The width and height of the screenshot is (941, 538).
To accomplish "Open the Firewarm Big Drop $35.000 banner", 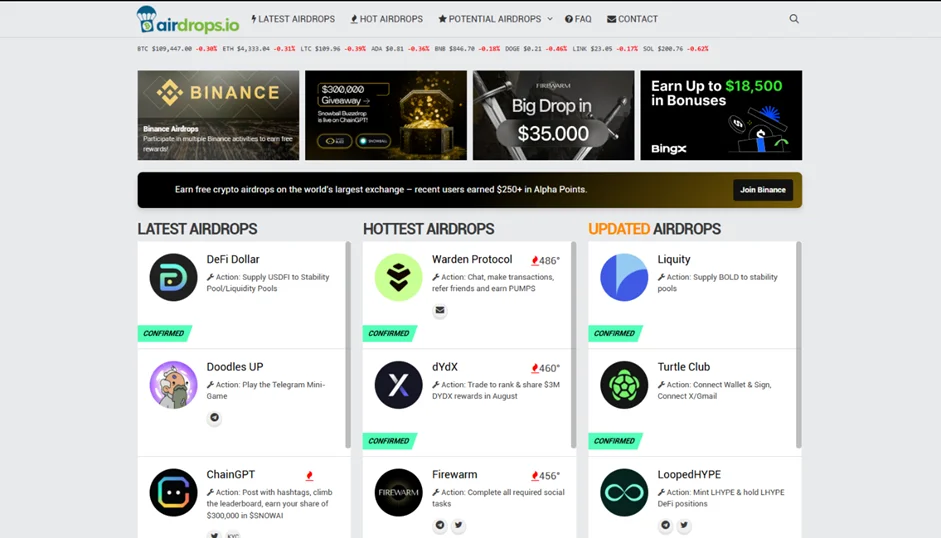I will coord(553,115).
